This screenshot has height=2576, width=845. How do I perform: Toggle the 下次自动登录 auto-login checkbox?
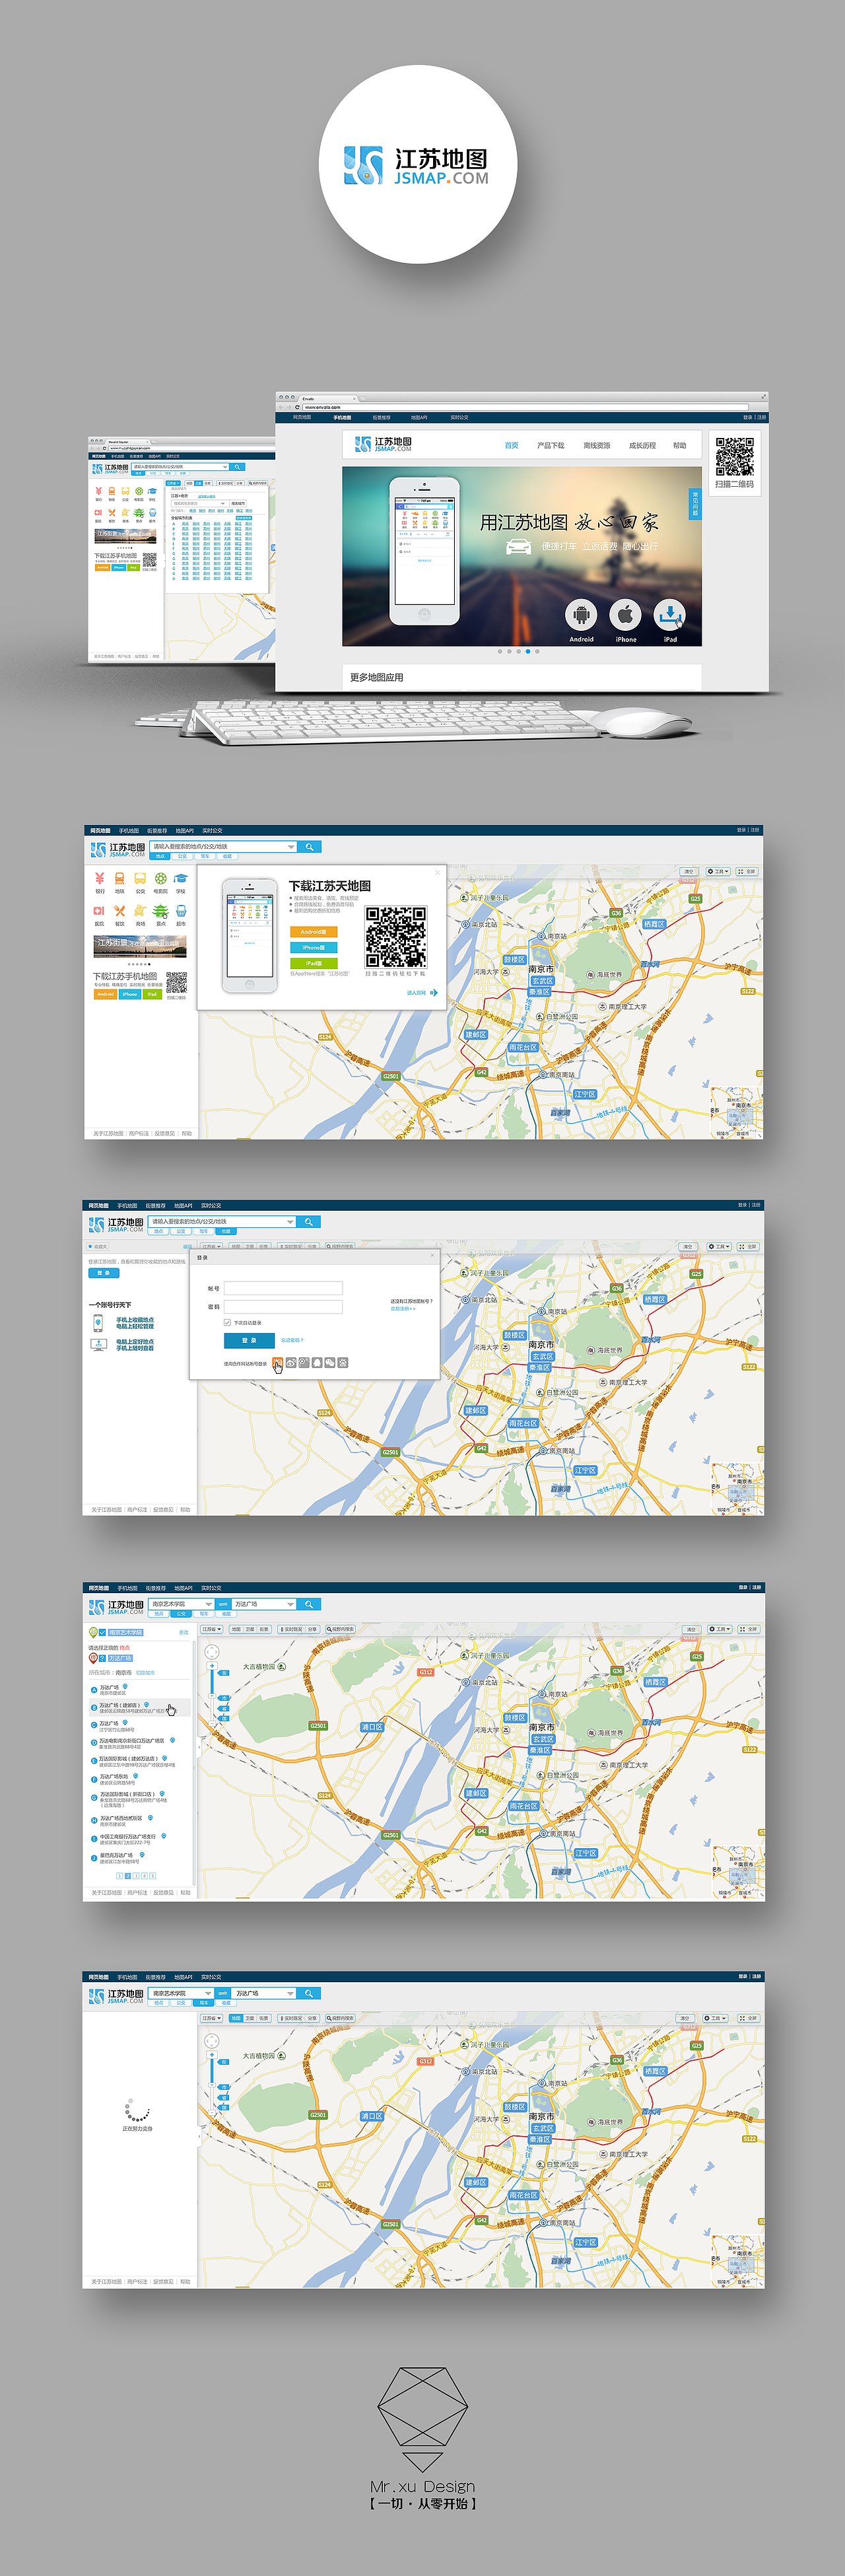click(x=227, y=1323)
